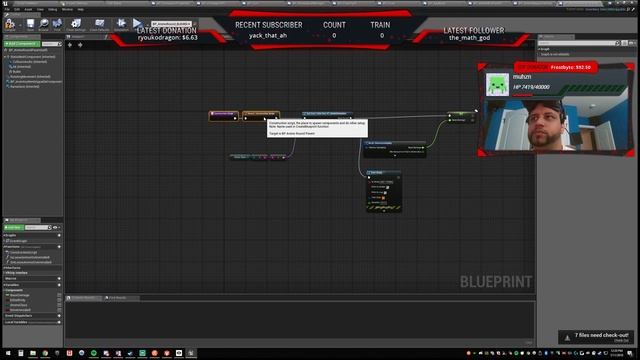Click the Simulation toolbar icon
This screenshot has width=640, height=360.
[x=121, y=24]
